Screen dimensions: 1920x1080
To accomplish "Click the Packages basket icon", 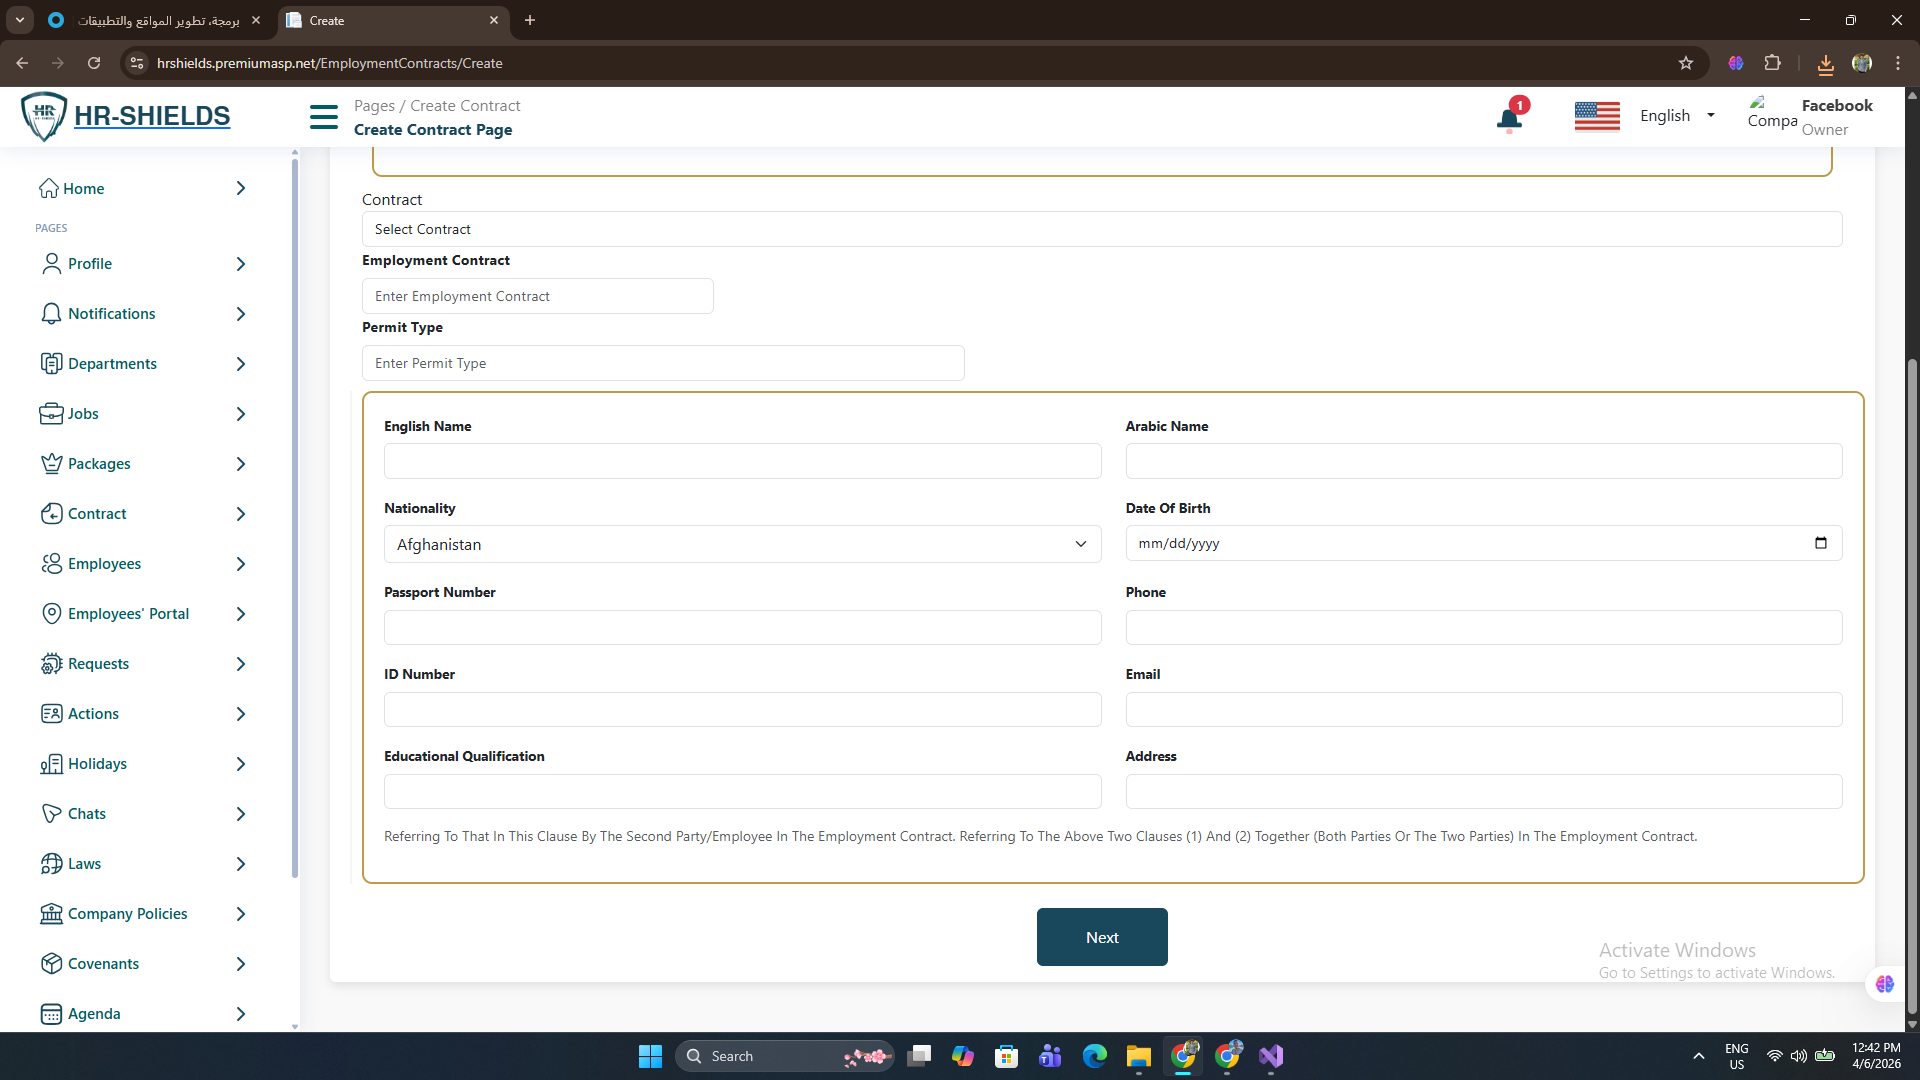I will click(x=51, y=463).
